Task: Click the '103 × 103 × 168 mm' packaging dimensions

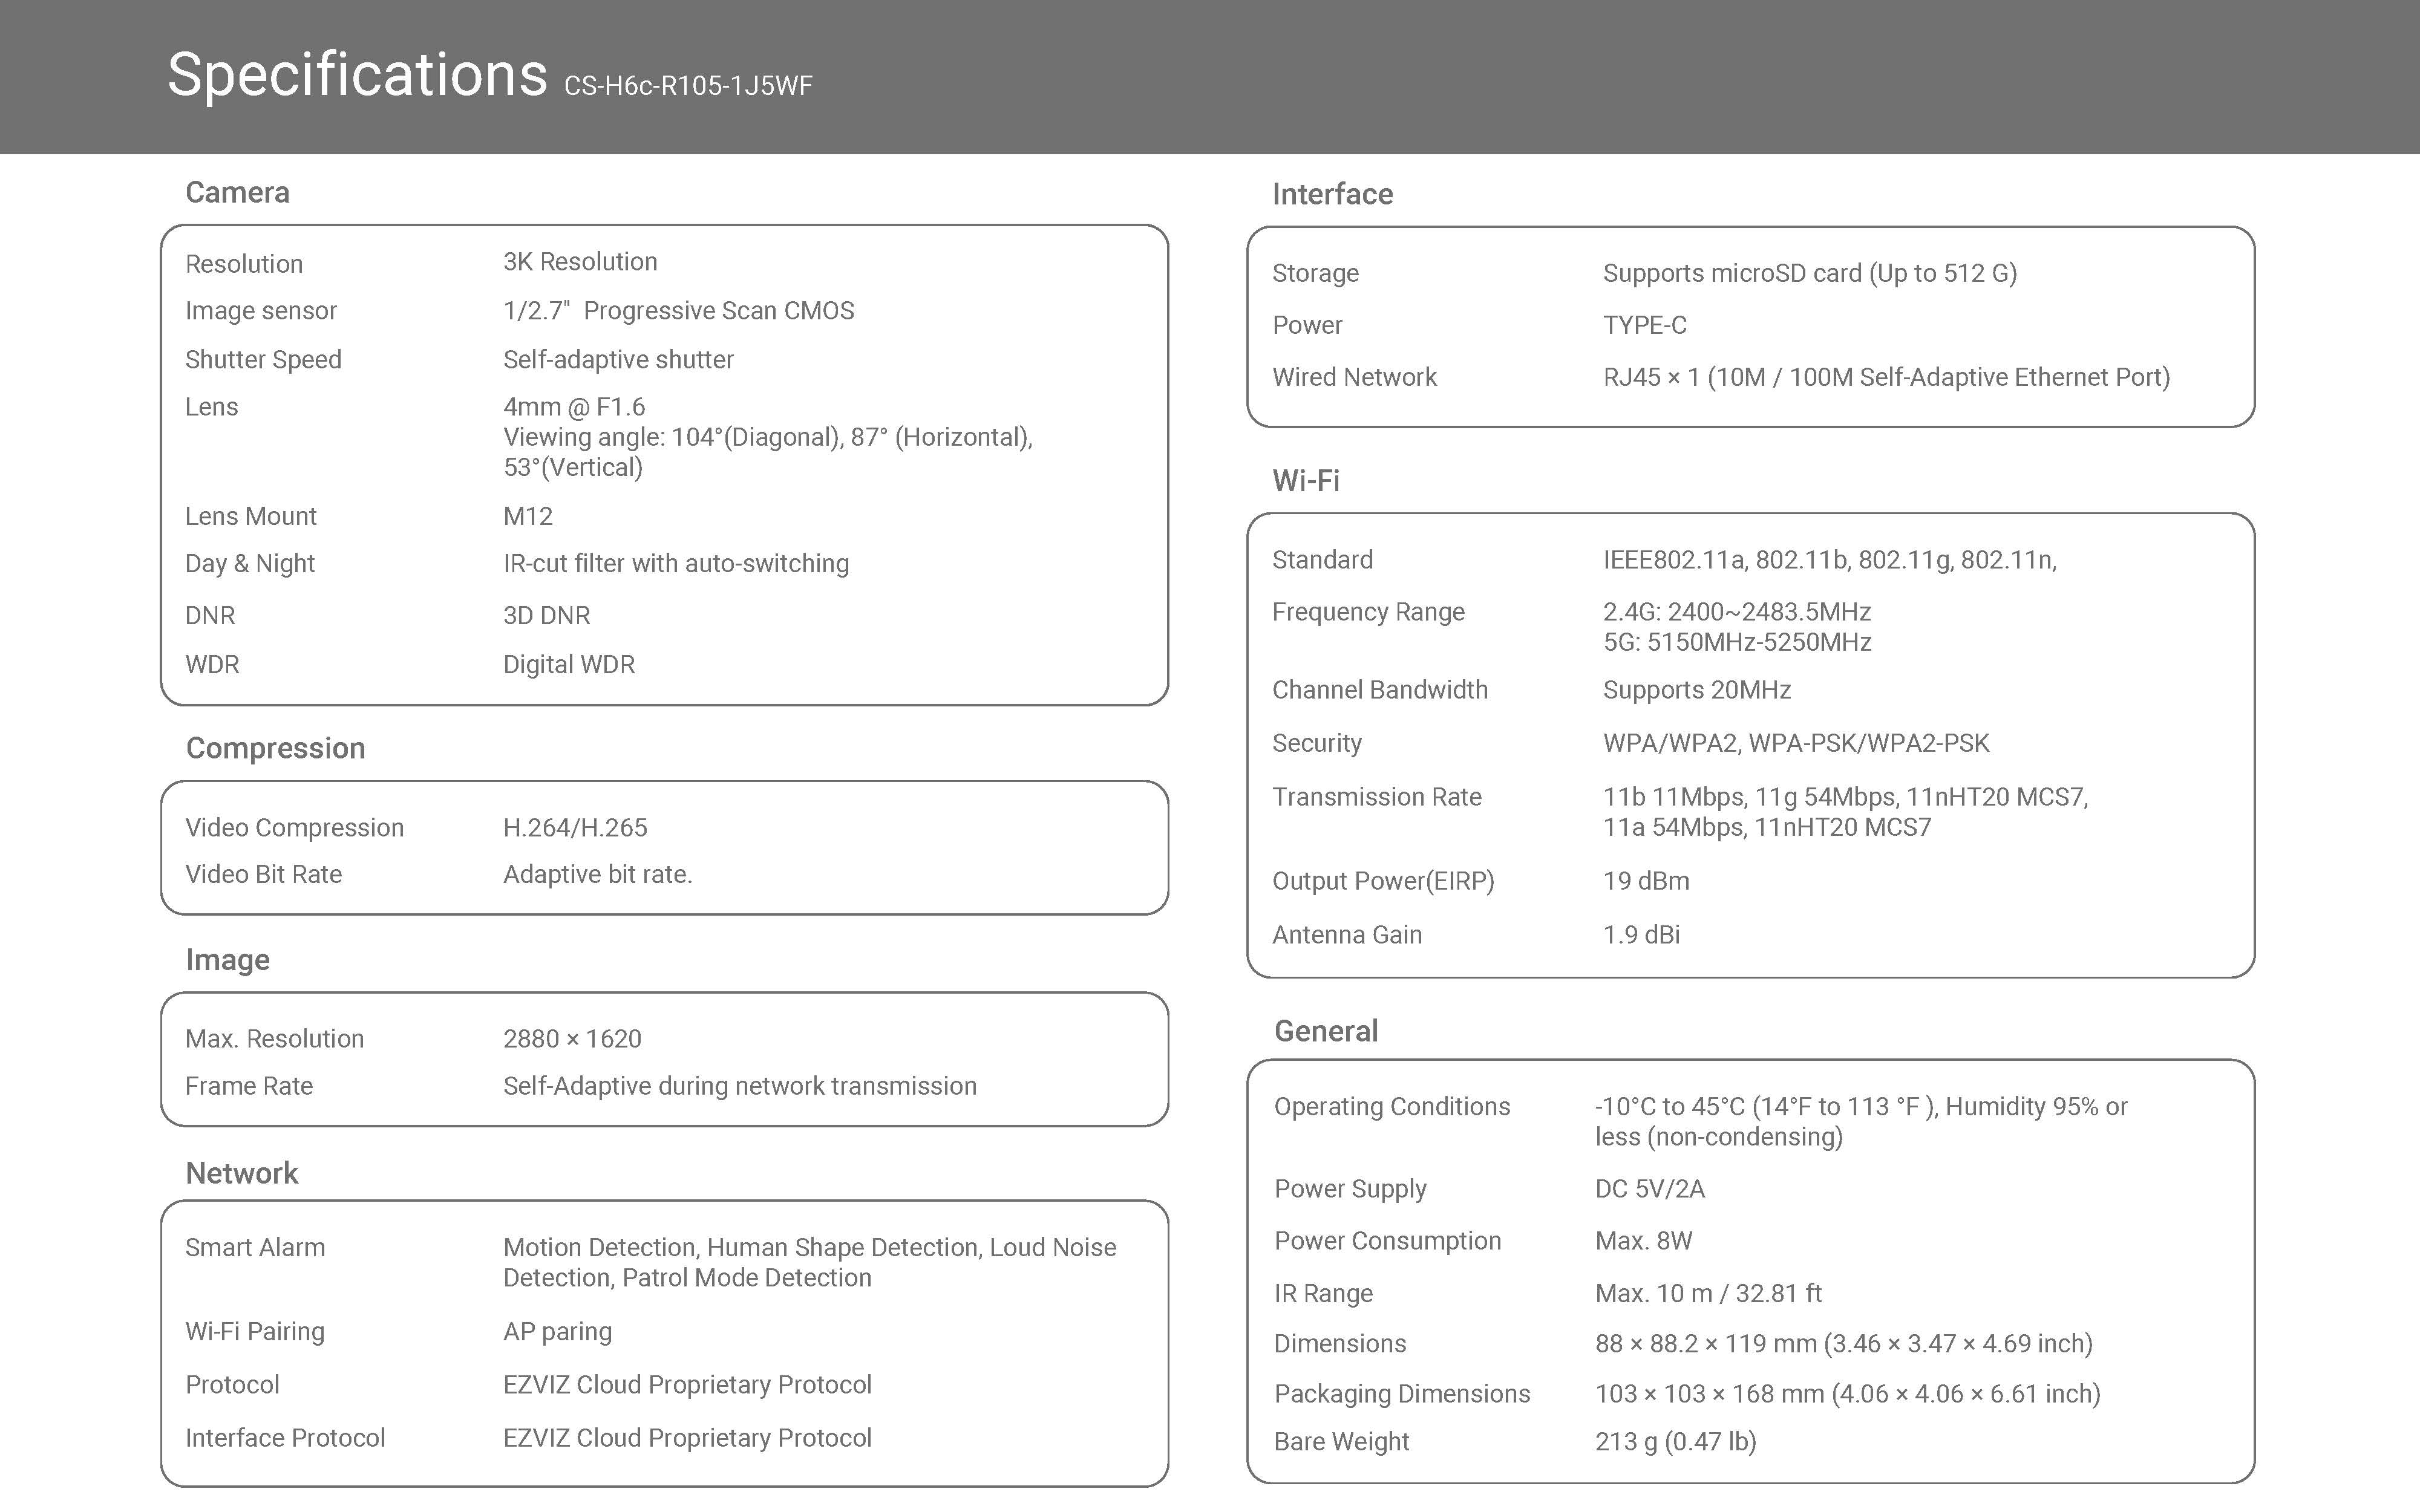Action: (1847, 1394)
